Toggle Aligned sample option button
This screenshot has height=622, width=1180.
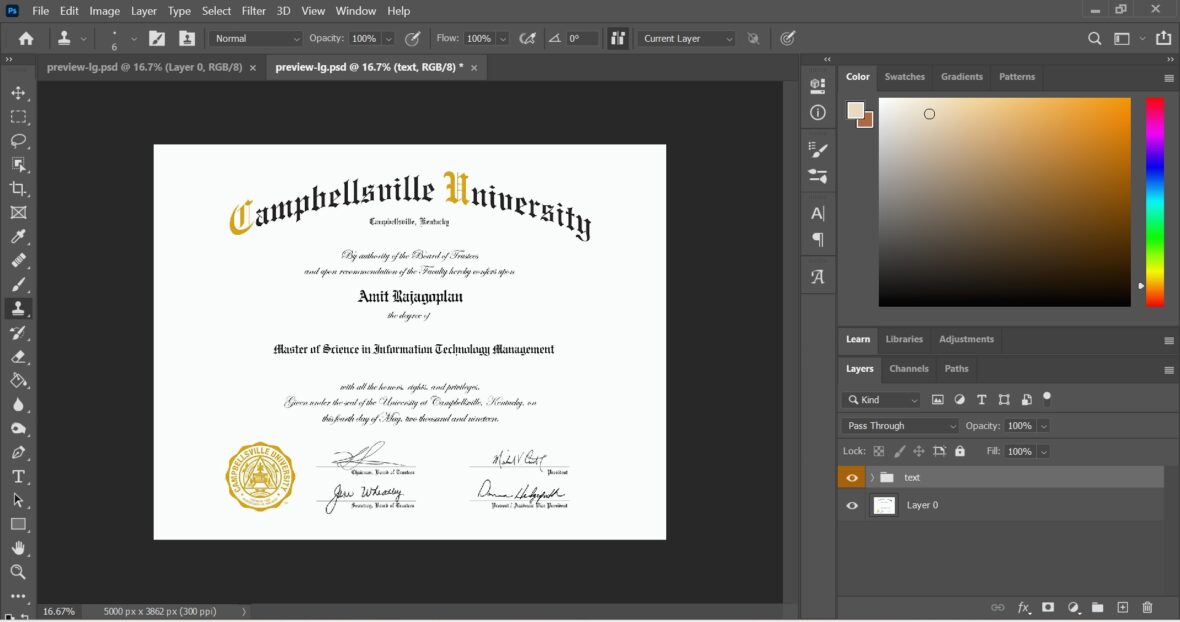[618, 38]
